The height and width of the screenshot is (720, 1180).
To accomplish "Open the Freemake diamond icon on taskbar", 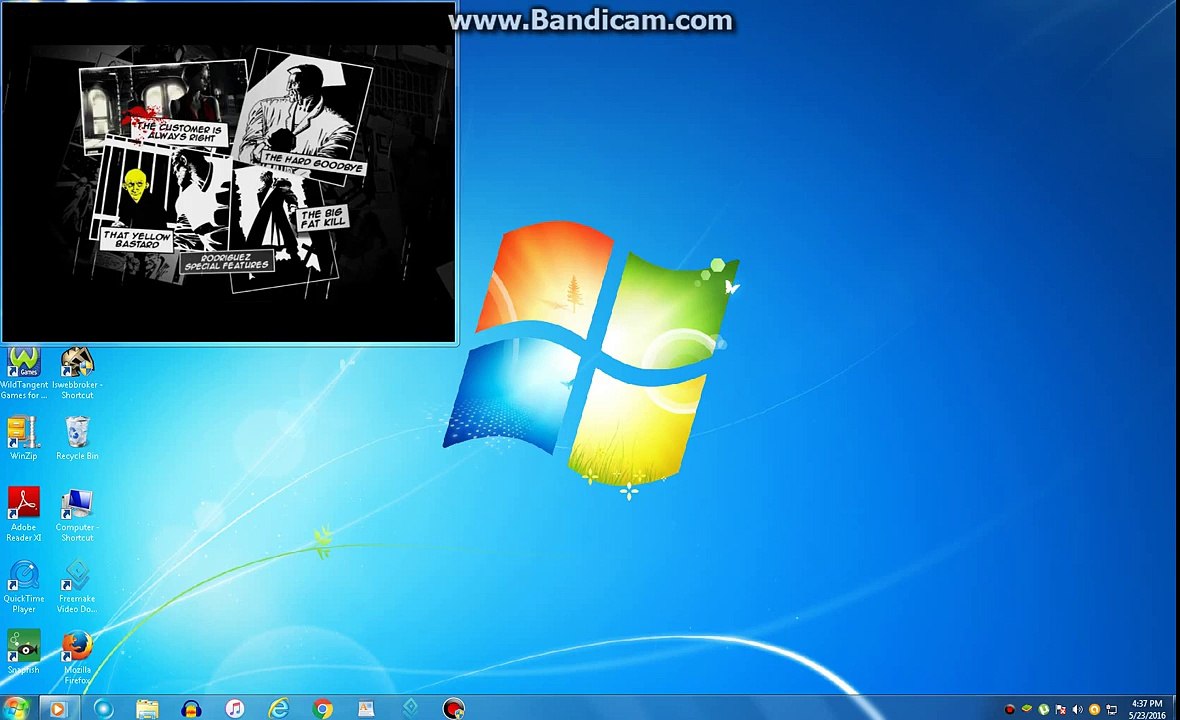I will [x=410, y=708].
